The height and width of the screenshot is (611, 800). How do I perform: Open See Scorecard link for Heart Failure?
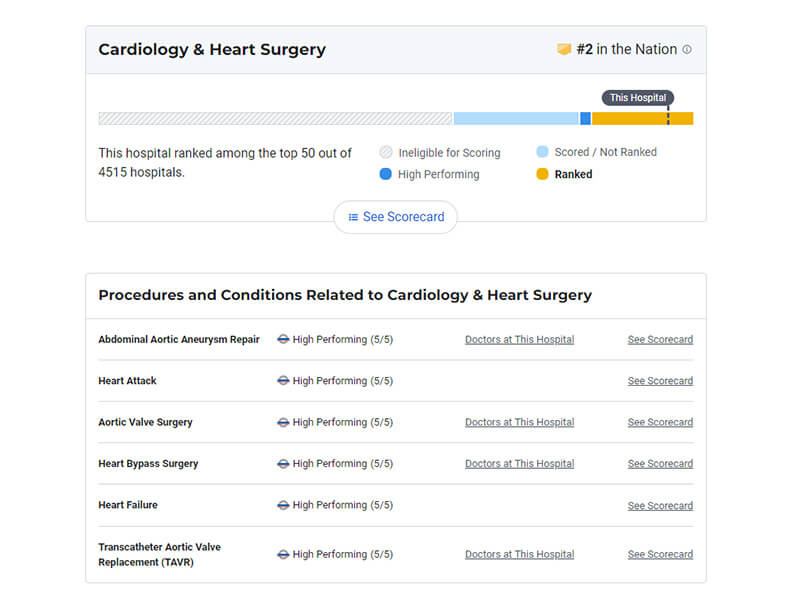click(660, 505)
